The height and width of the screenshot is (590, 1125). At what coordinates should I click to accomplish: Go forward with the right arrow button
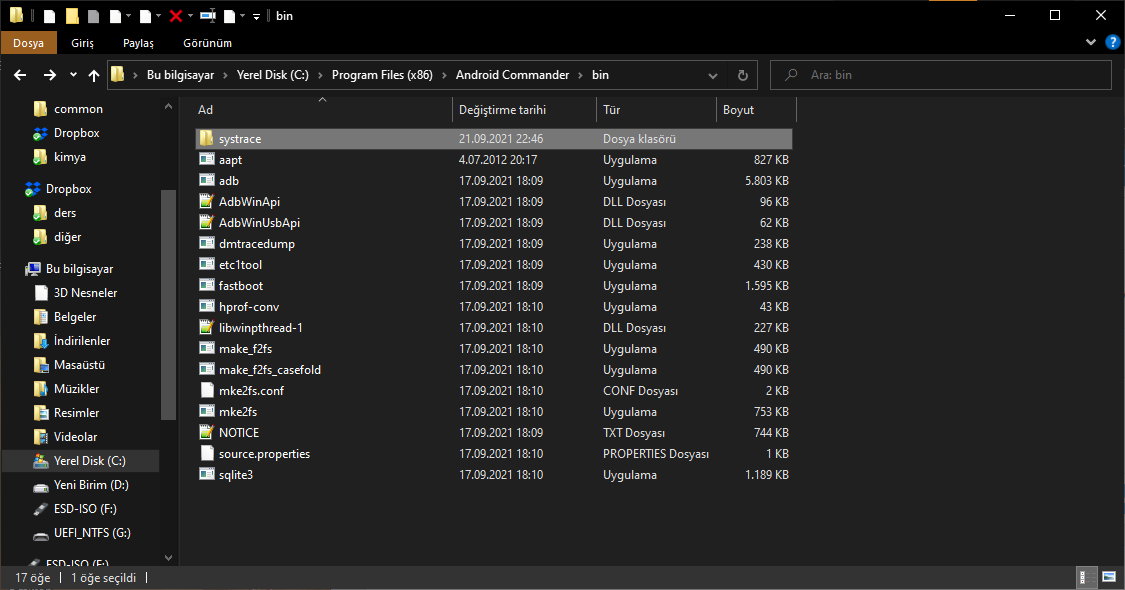tap(50, 75)
